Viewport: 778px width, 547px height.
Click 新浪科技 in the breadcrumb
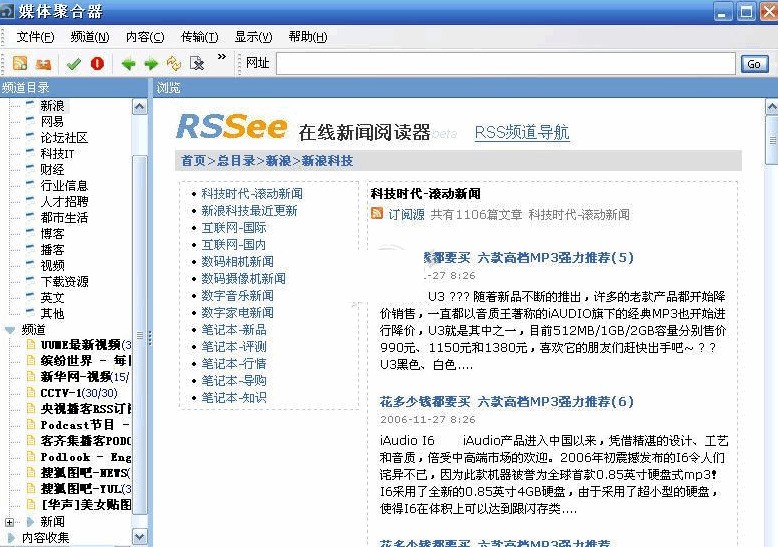coord(327,161)
